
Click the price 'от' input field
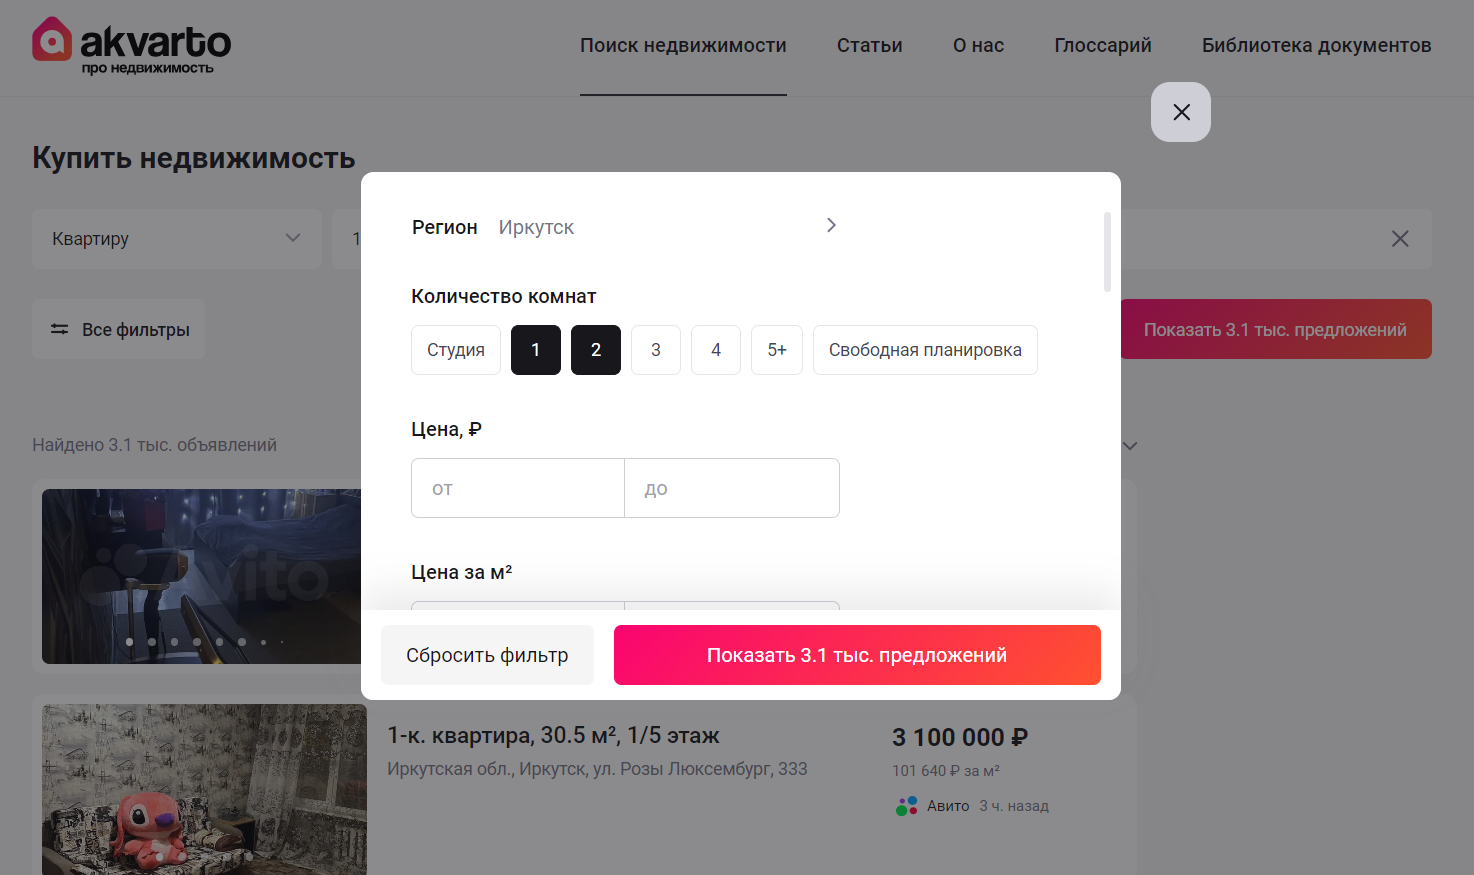(x=518, y=488)
